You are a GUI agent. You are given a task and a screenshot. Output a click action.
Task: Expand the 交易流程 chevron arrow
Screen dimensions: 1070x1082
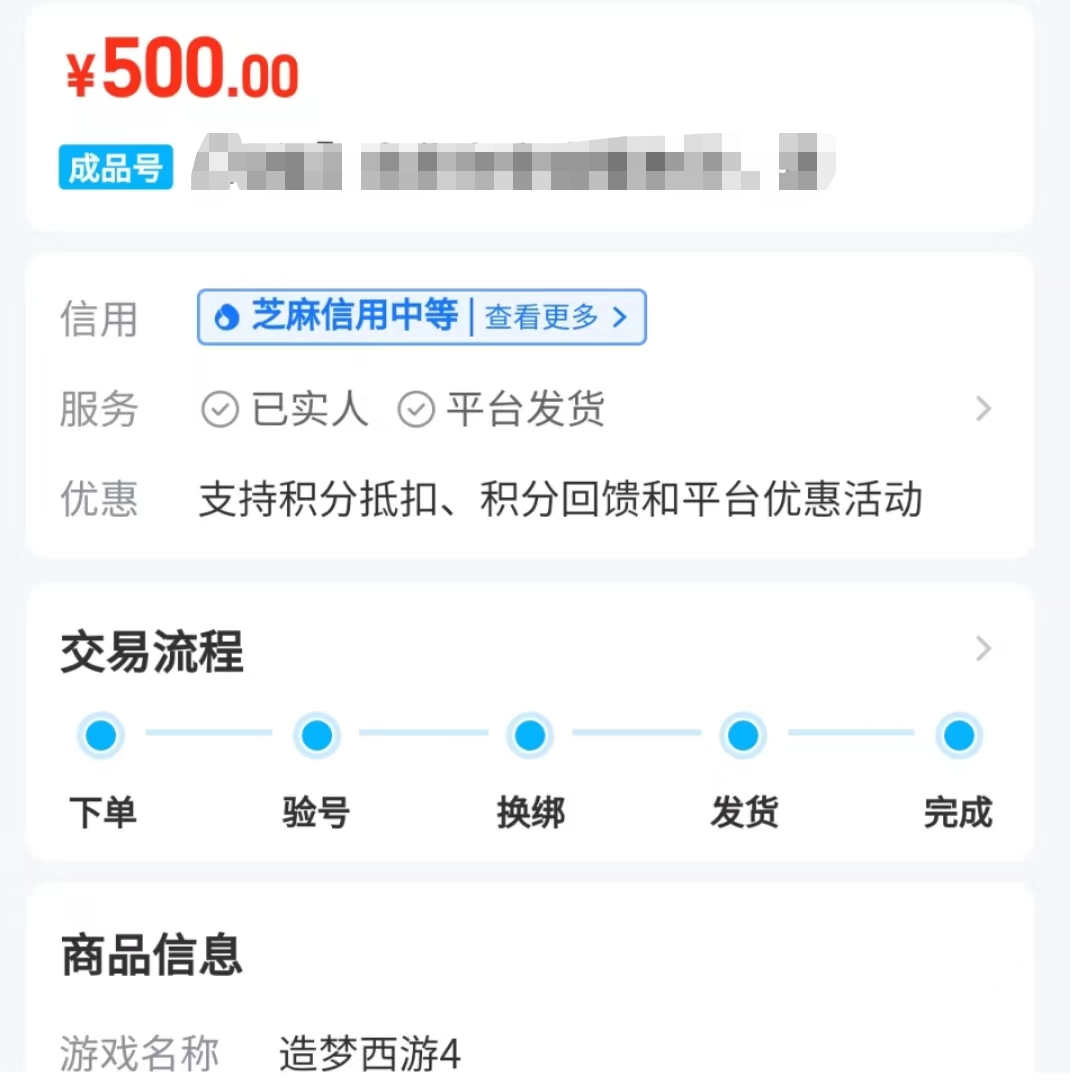point(984,650)
